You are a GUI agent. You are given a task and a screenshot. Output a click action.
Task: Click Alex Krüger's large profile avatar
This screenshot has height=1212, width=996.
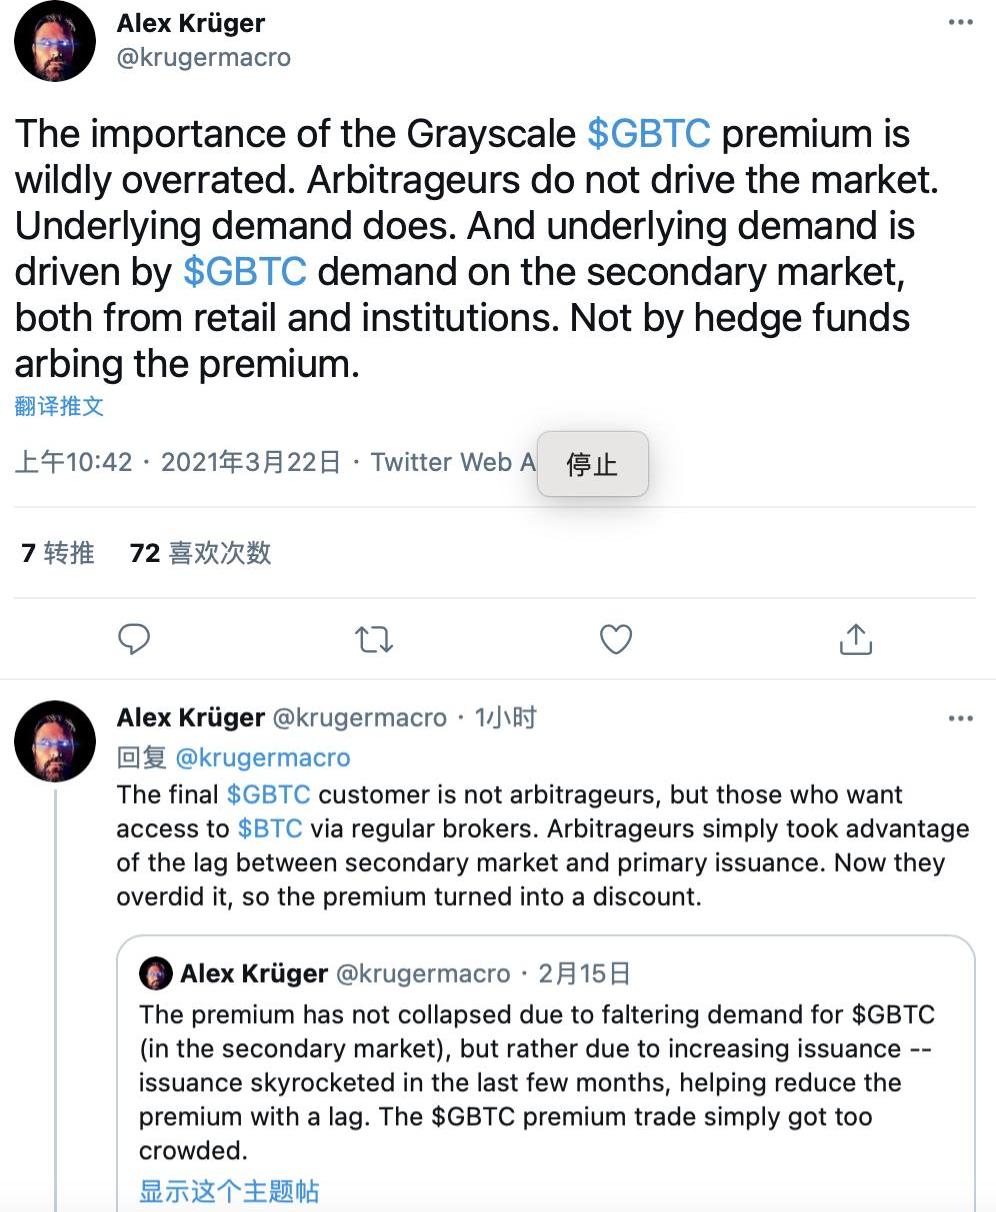55,41
